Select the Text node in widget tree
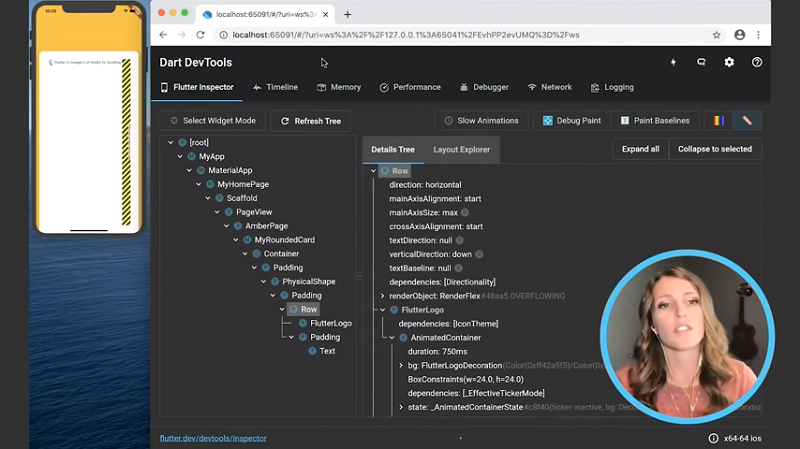 tap(327, 351)
